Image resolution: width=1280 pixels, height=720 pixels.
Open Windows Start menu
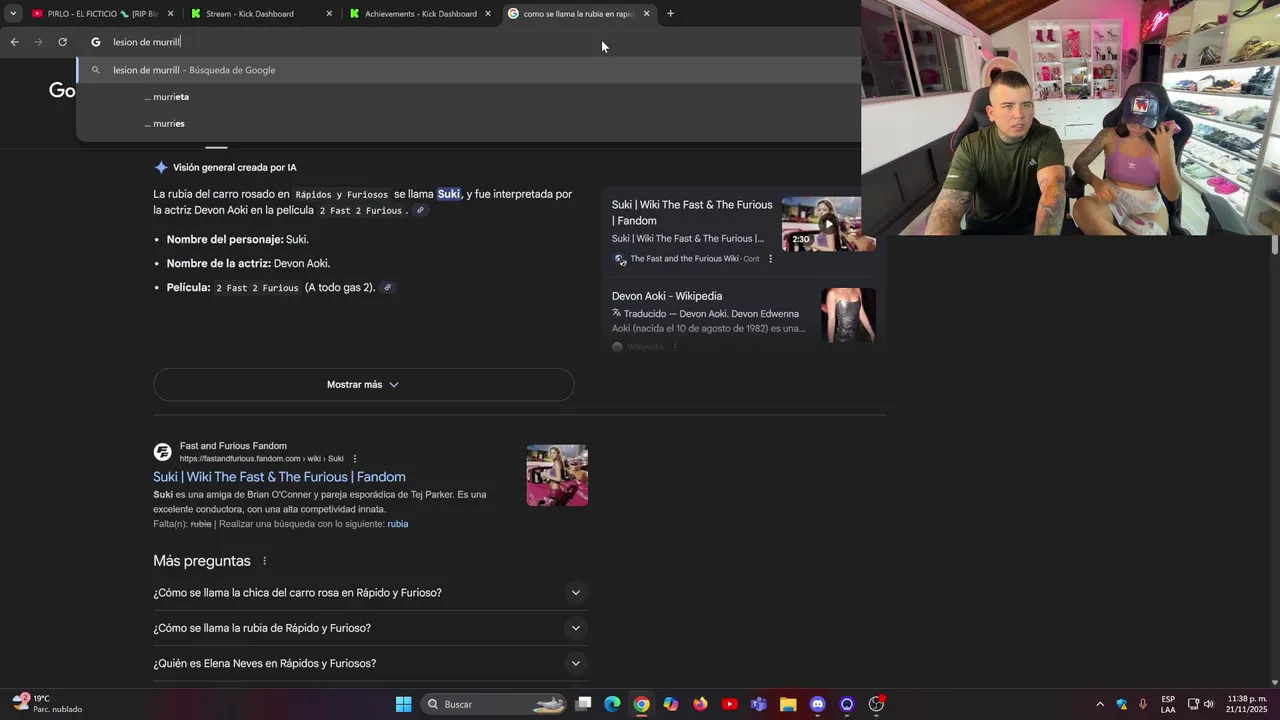404,704
